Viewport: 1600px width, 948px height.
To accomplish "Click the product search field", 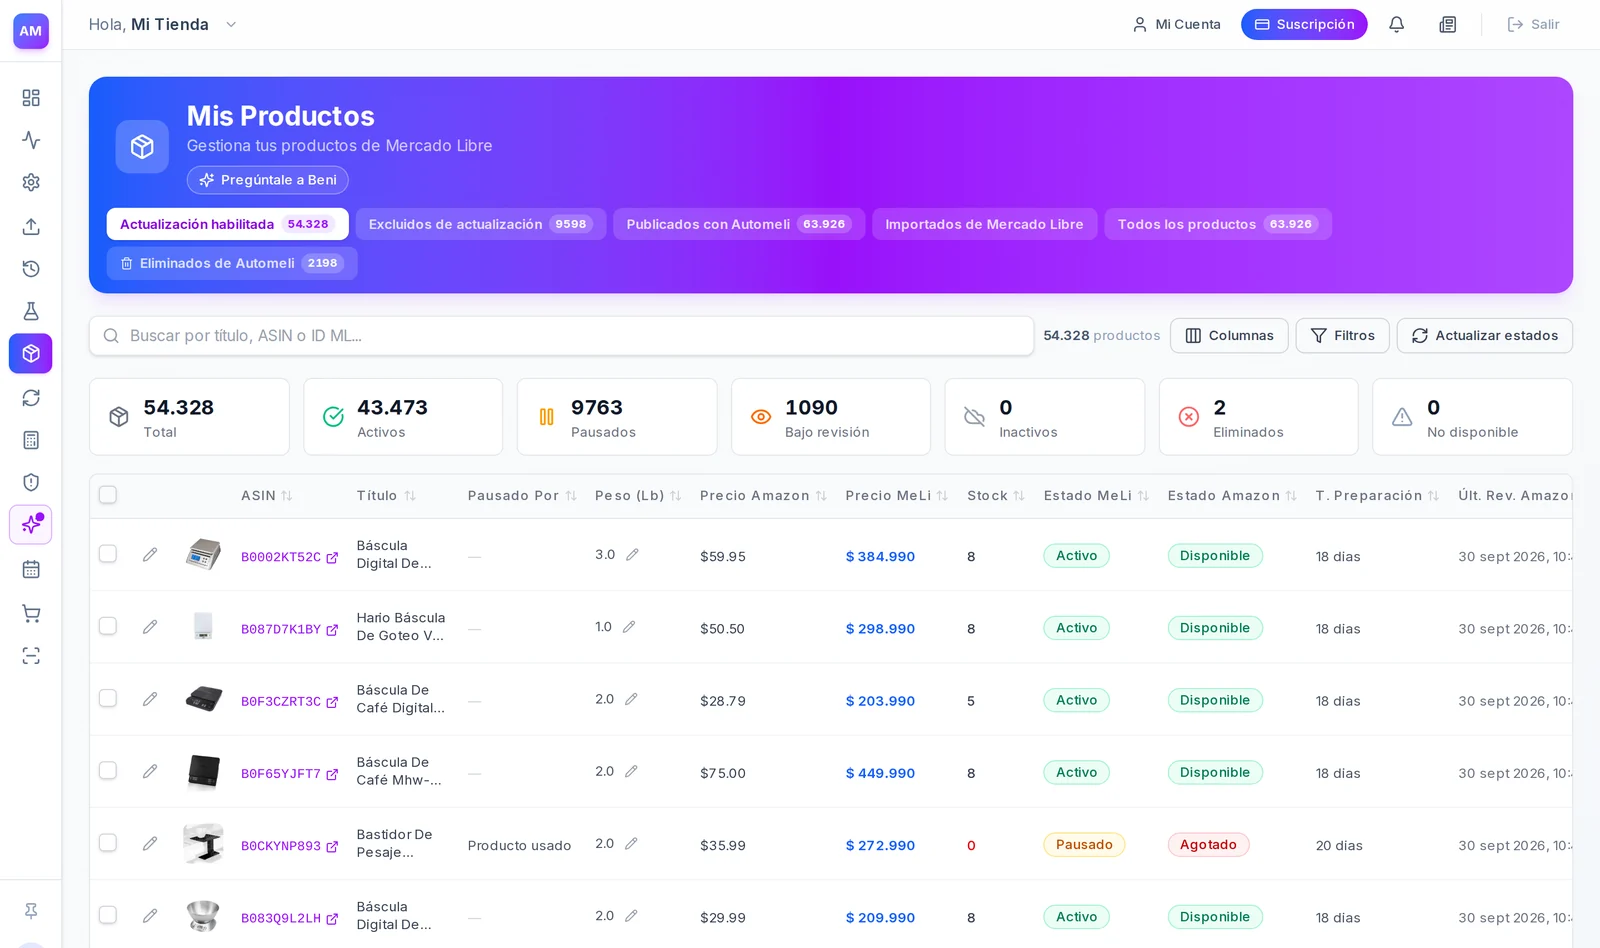I will tap(561, 336).
